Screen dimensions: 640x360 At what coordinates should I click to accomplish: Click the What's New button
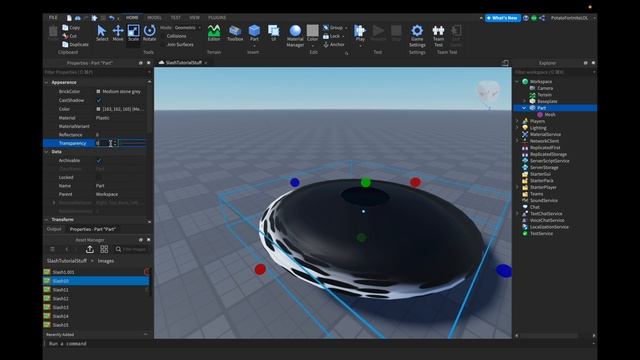coord(502,18)
